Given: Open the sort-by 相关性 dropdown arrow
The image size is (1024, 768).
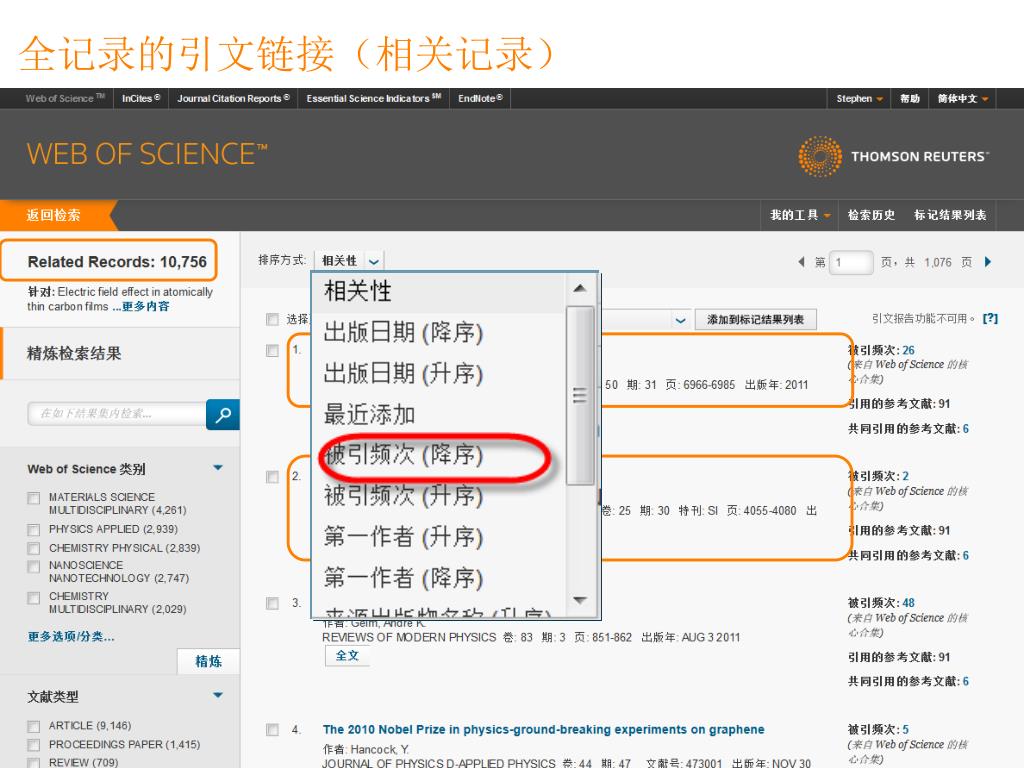Looking at the screenshot, I should tap(374, 261).
